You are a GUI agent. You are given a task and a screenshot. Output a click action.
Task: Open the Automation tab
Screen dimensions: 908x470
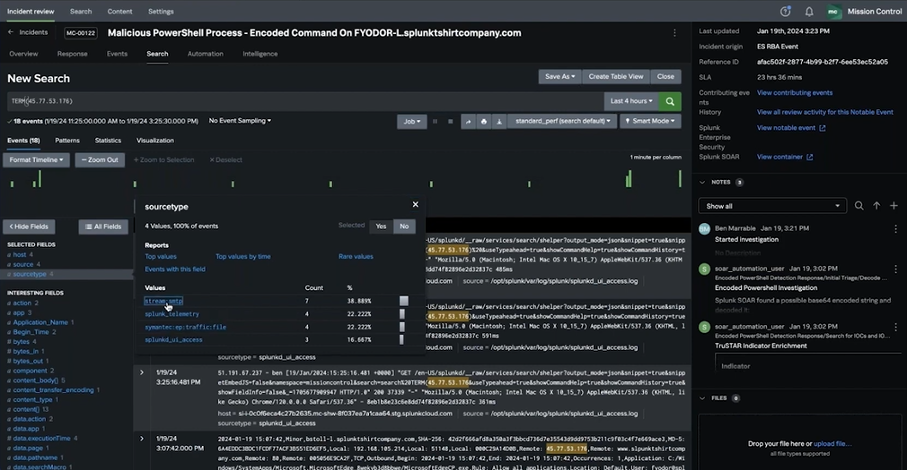point(205,54)
